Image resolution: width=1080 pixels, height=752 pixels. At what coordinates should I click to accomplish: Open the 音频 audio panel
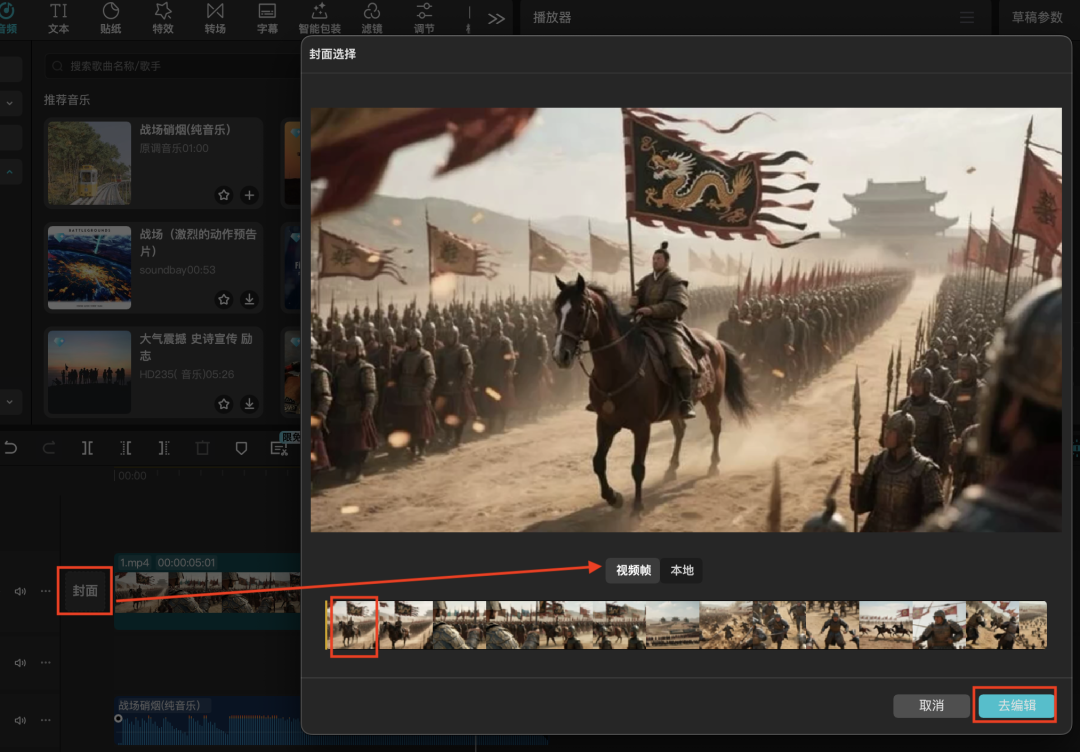tap(7, 18)
